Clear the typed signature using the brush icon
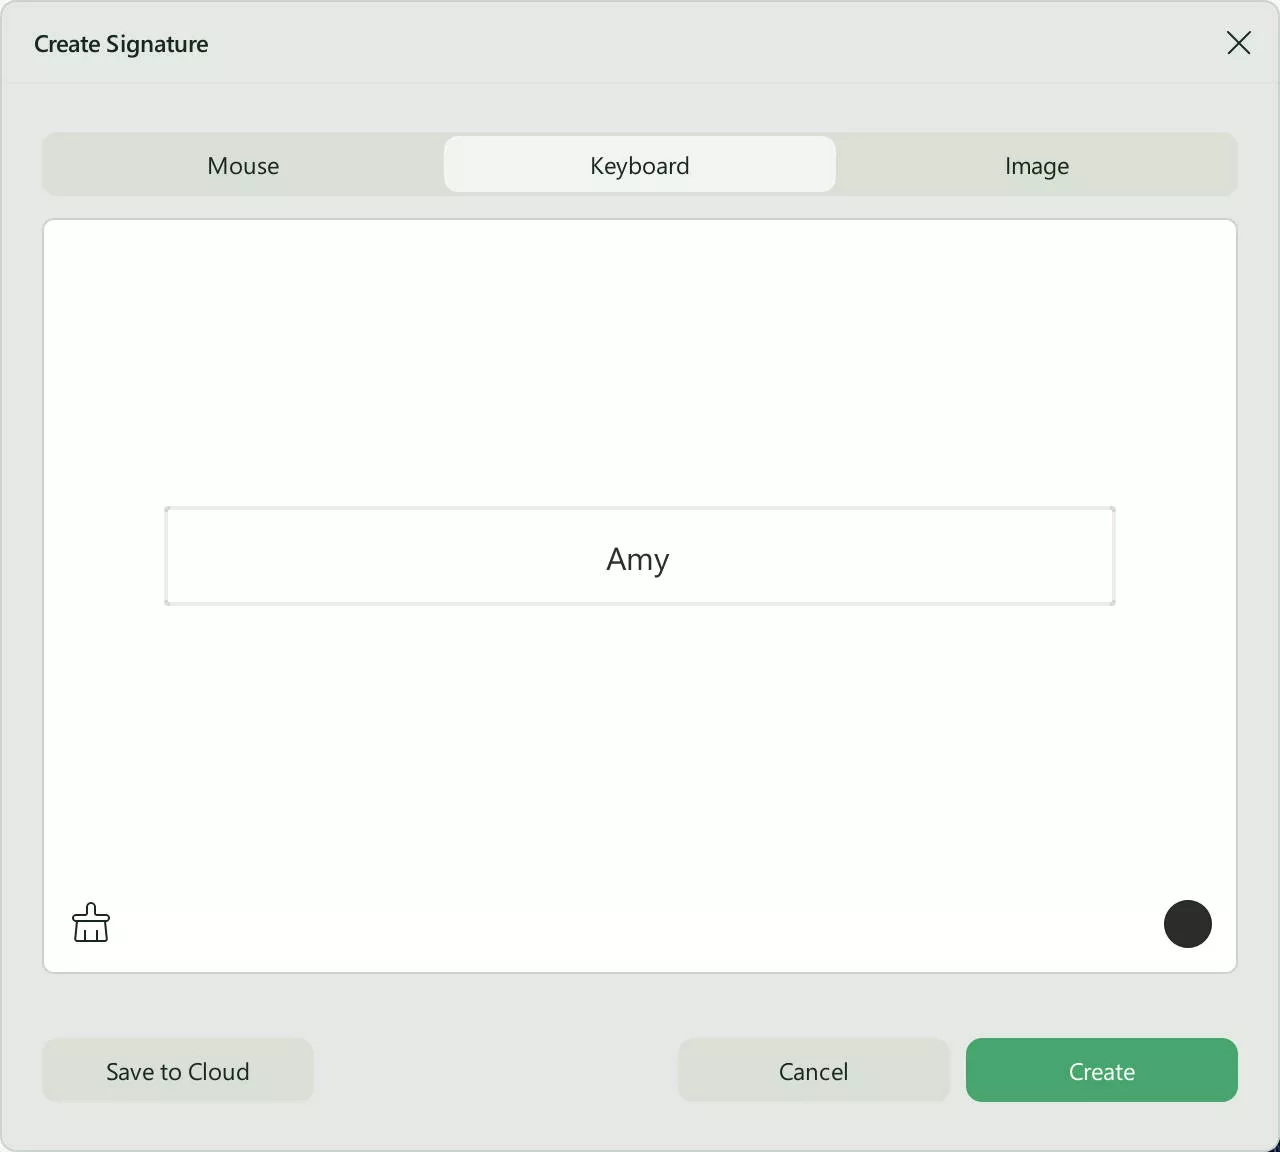Screen dimensions: 1280x1152 (x=91, y=922)
